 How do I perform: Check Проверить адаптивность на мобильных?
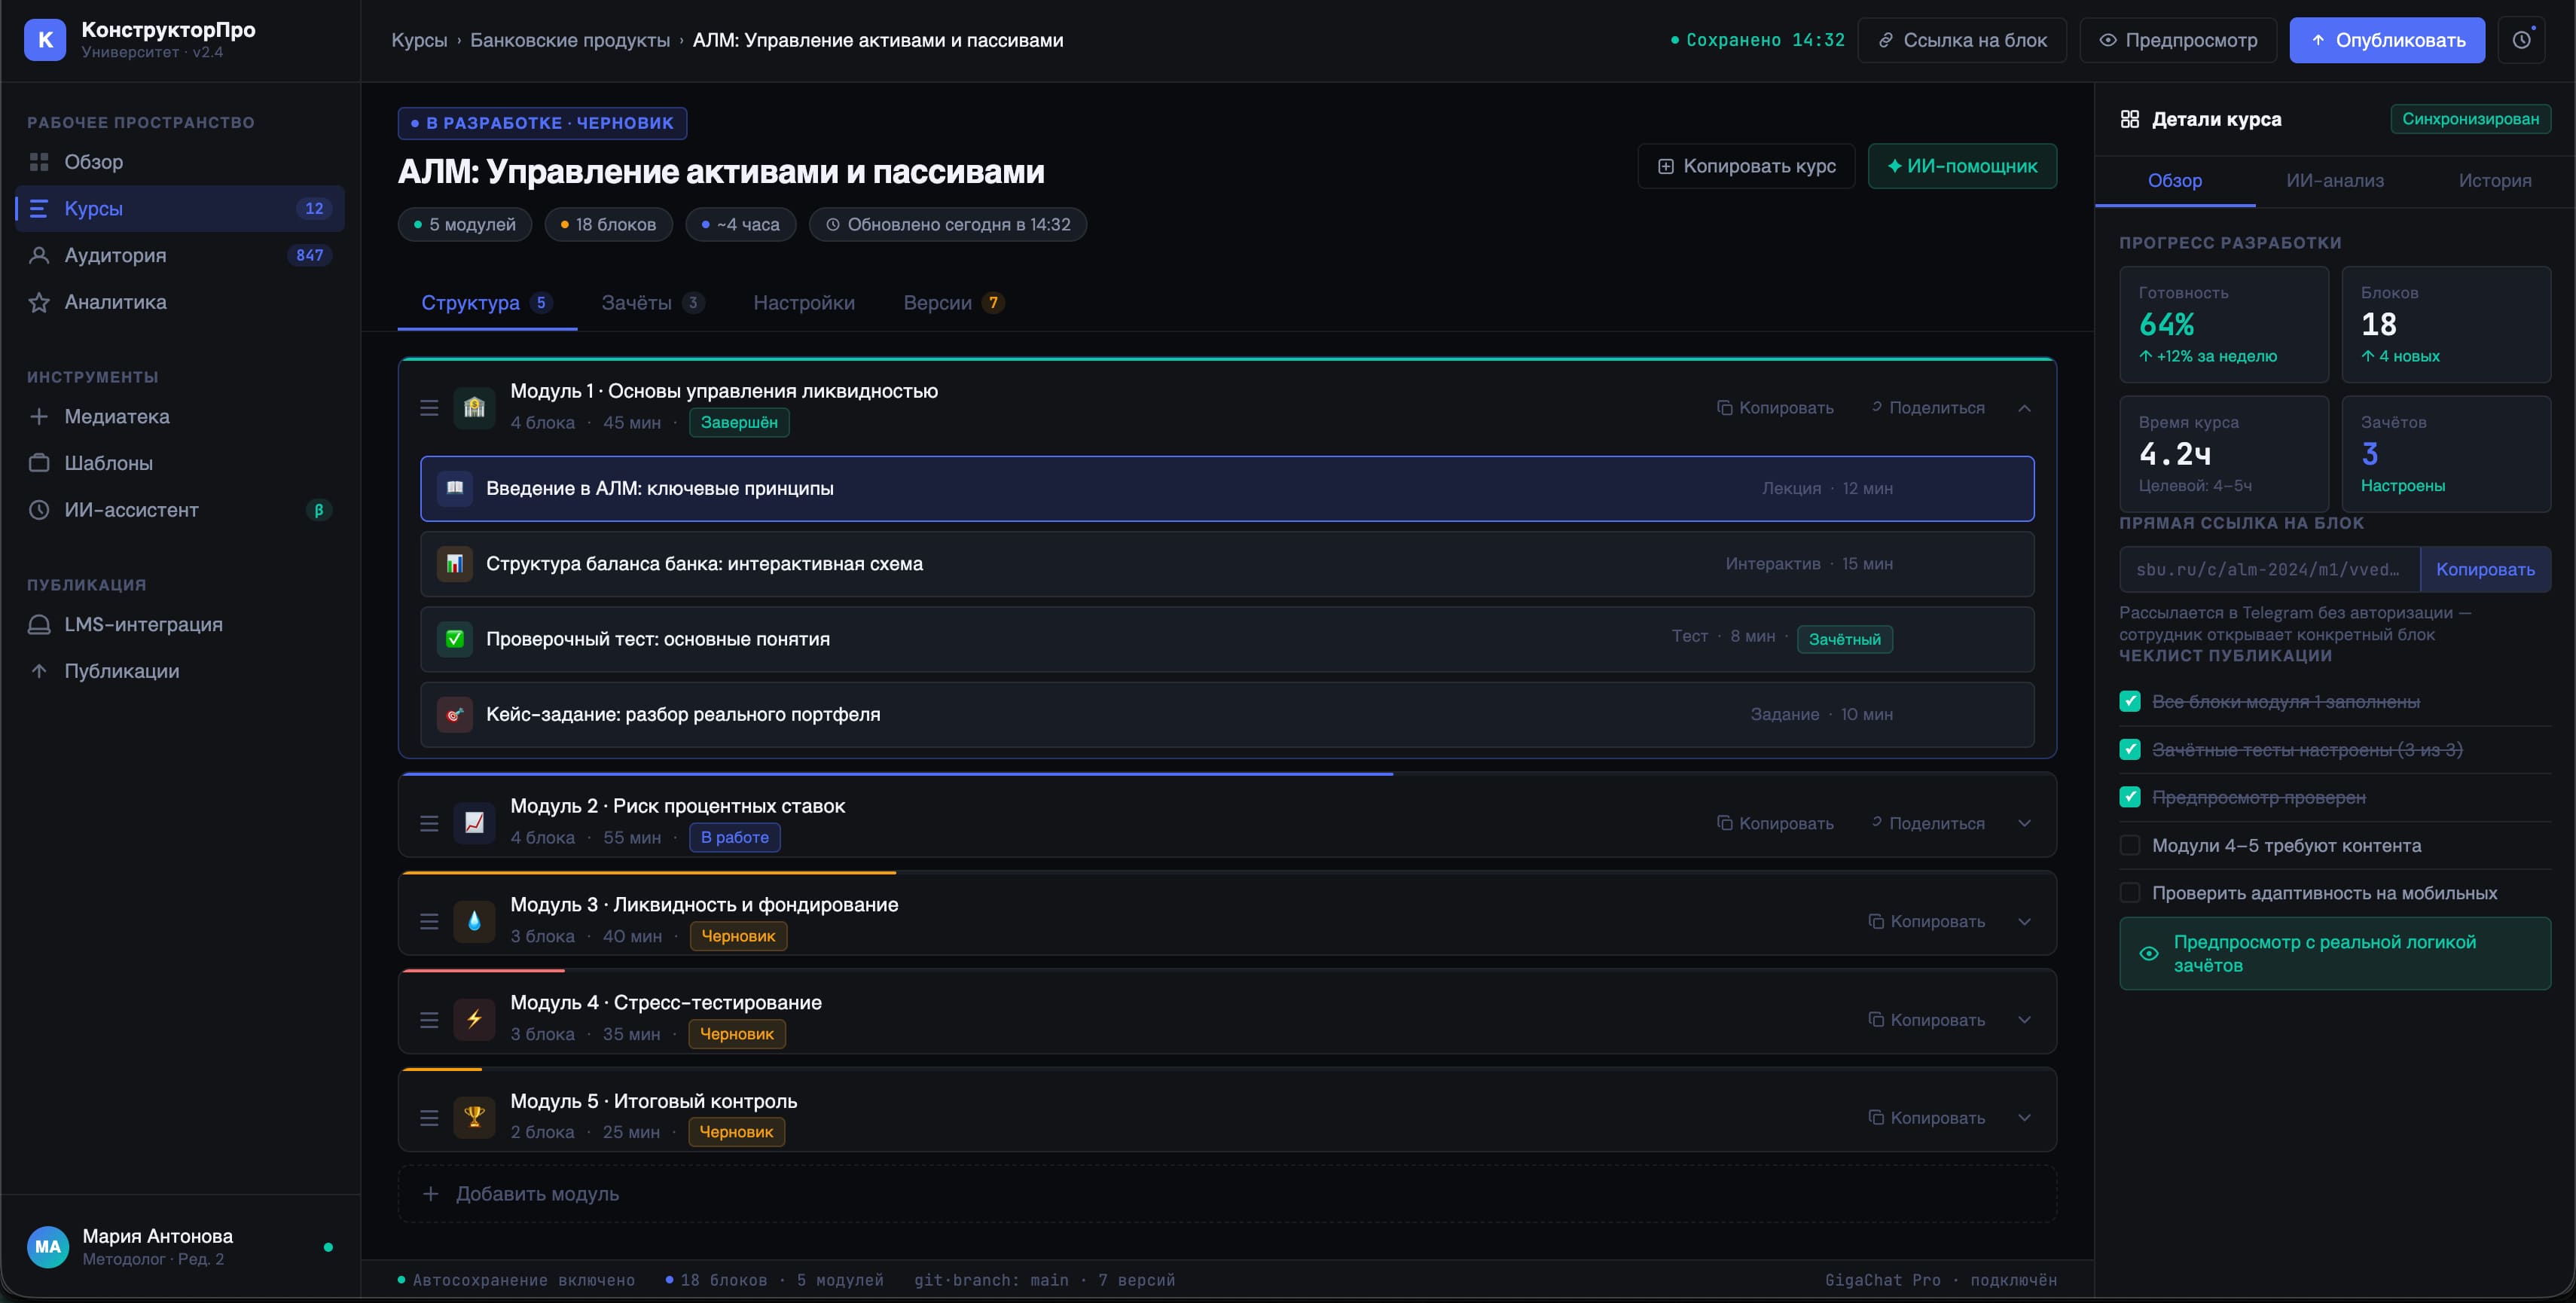pyautogui.click(x=2131, y=892)
